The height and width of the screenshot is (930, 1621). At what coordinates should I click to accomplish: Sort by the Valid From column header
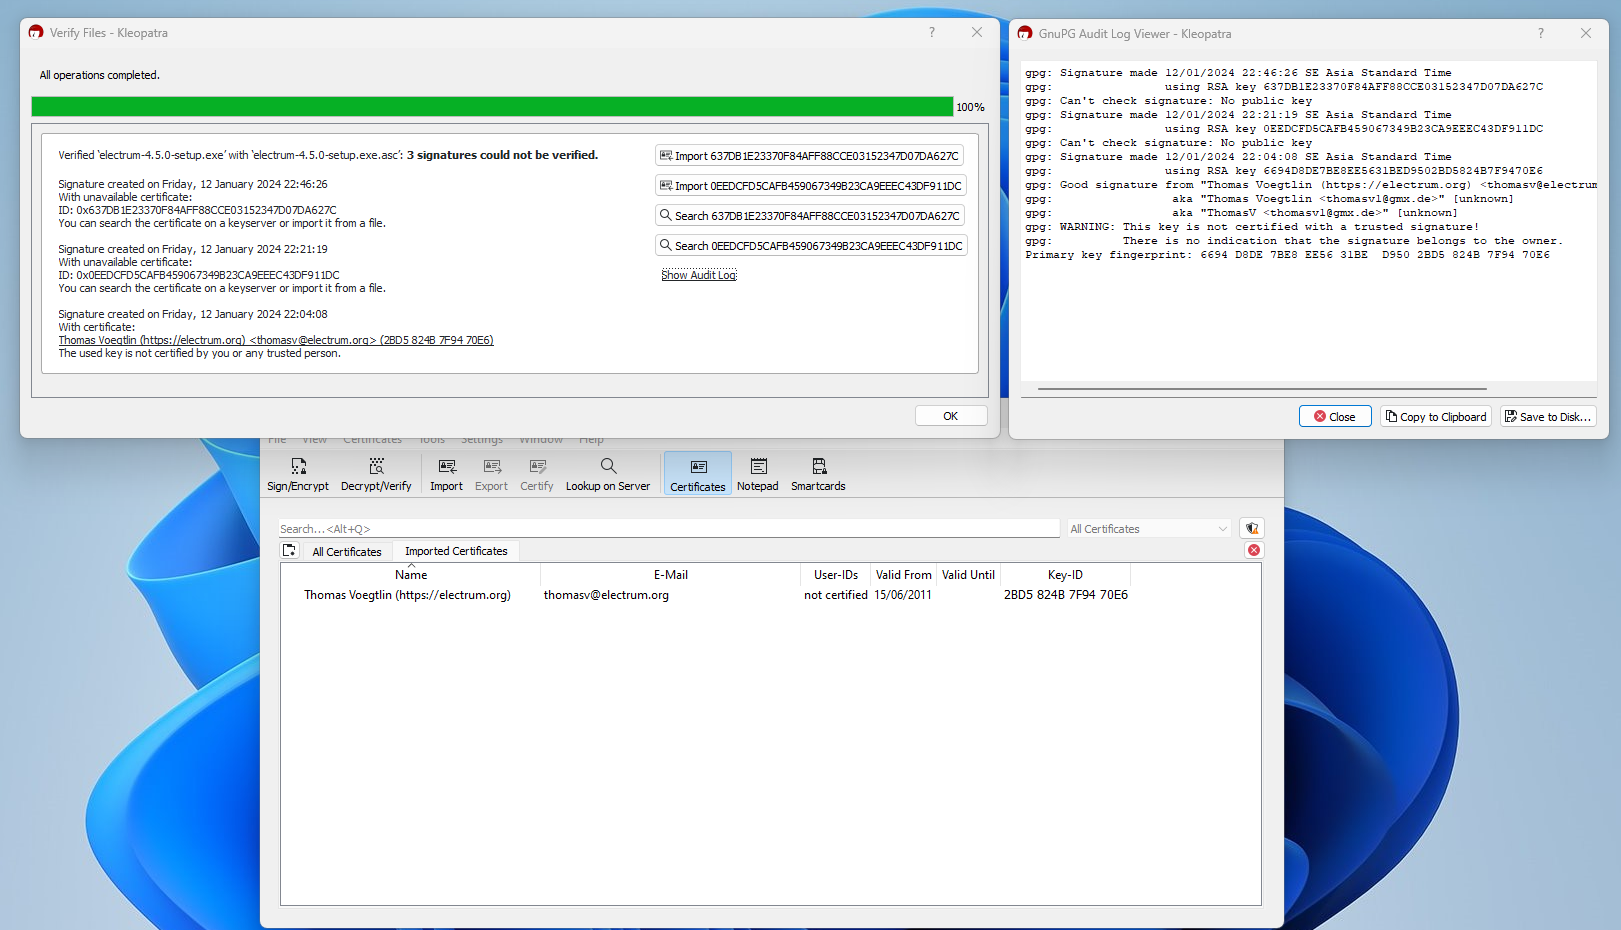coord(903,575)
